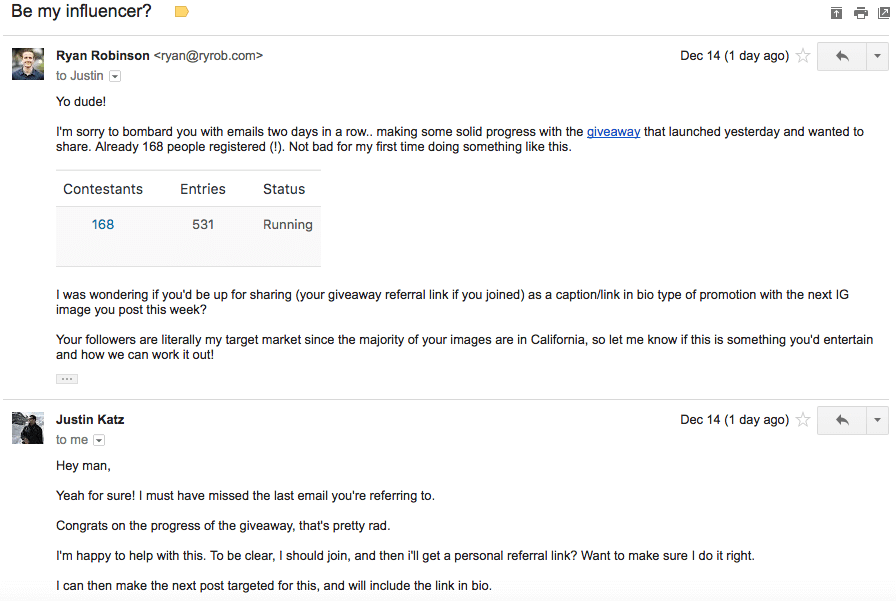Collapse all messages in the thread
The width and height of the screenshot is (896, 601).
(836, 12)
